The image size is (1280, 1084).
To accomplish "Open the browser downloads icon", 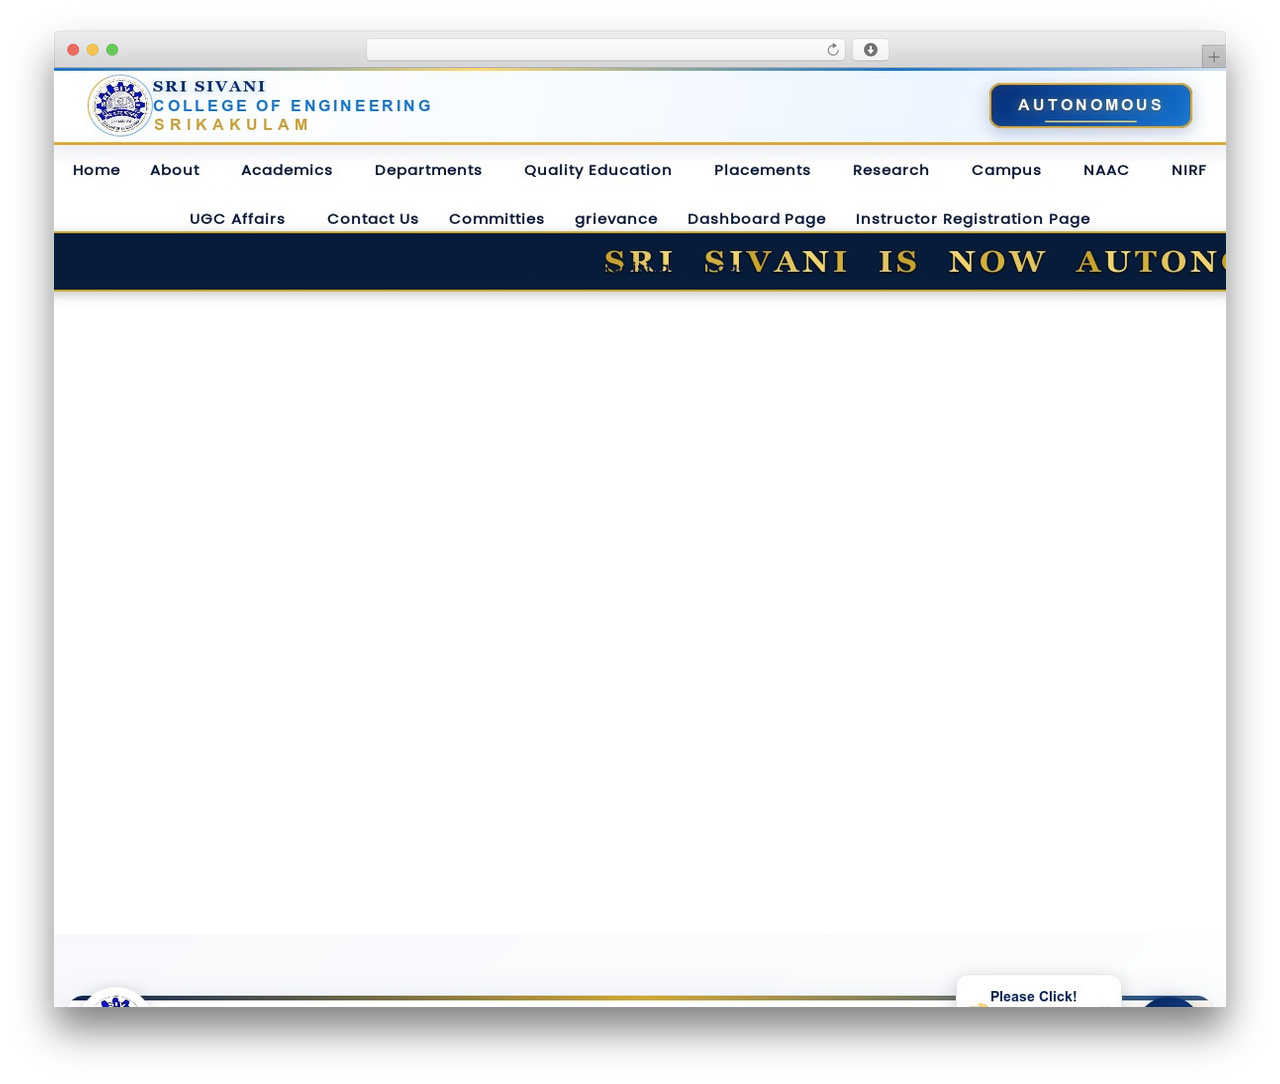I will [871, 50].
